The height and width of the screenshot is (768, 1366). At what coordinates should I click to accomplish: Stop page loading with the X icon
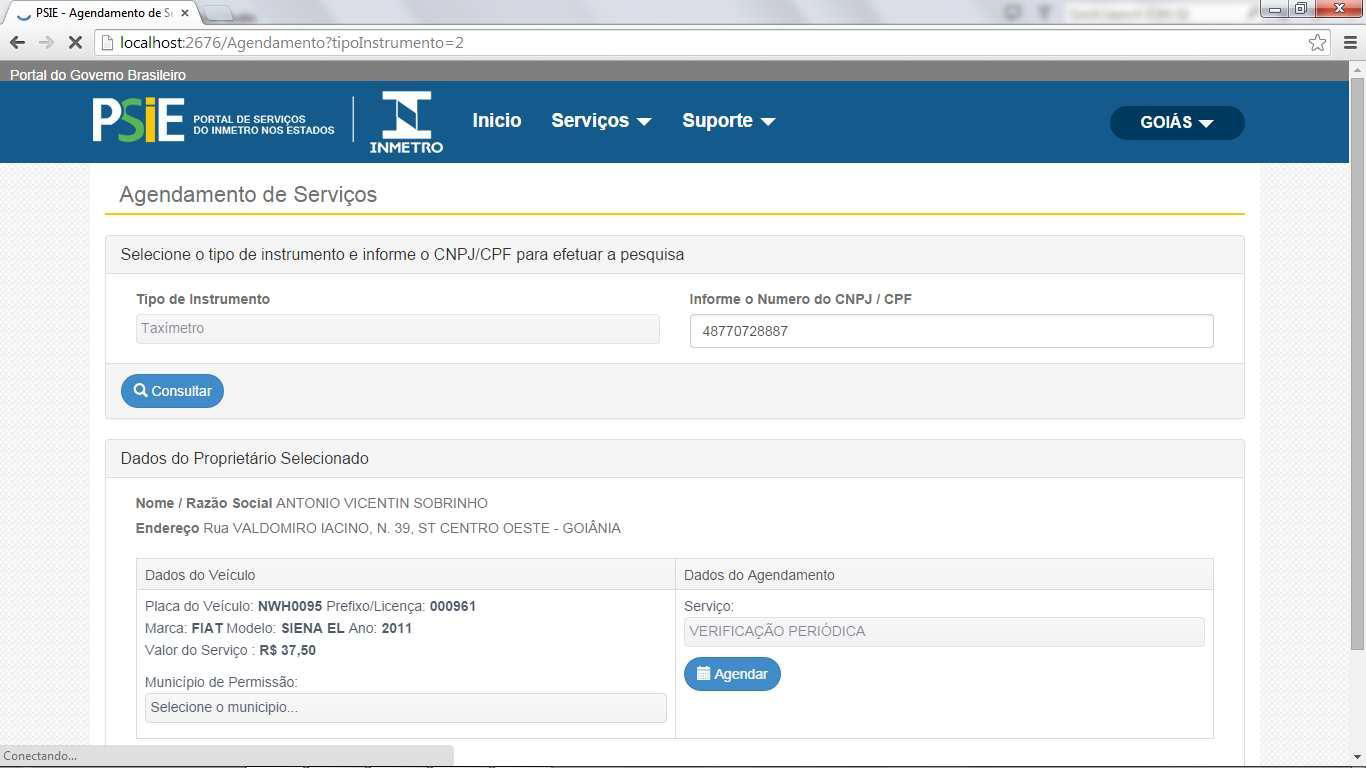pyautogui.click(x=76, y=43)
